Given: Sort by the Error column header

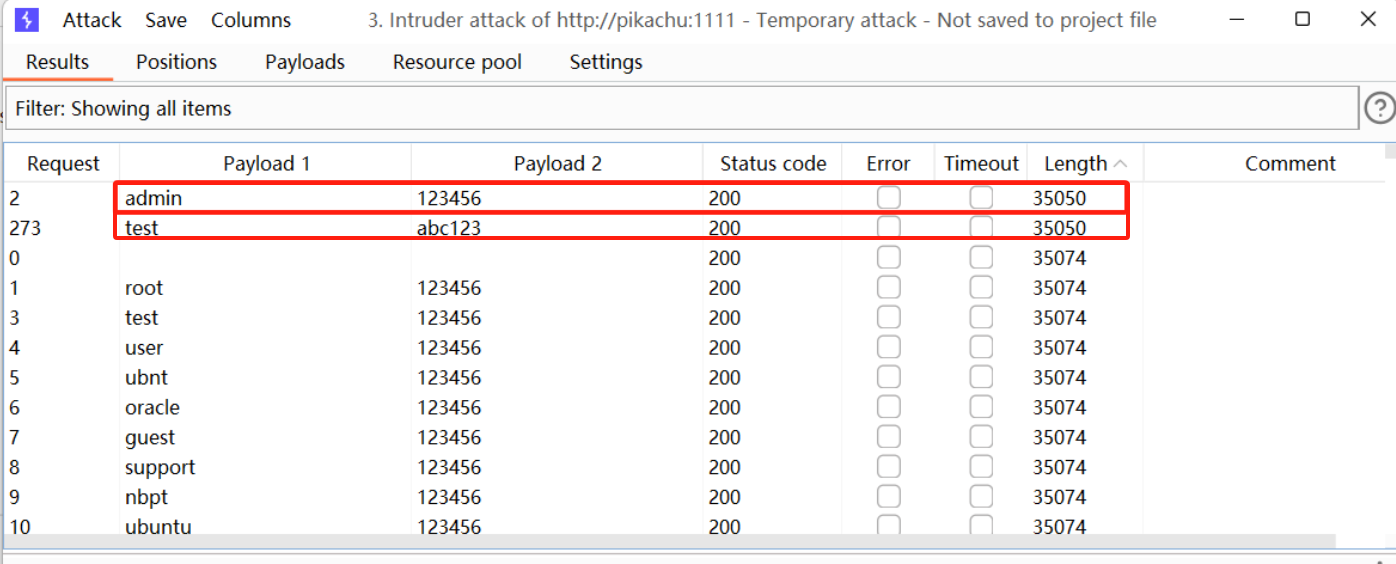Looking at the screenshot, I should pos(888,164).
